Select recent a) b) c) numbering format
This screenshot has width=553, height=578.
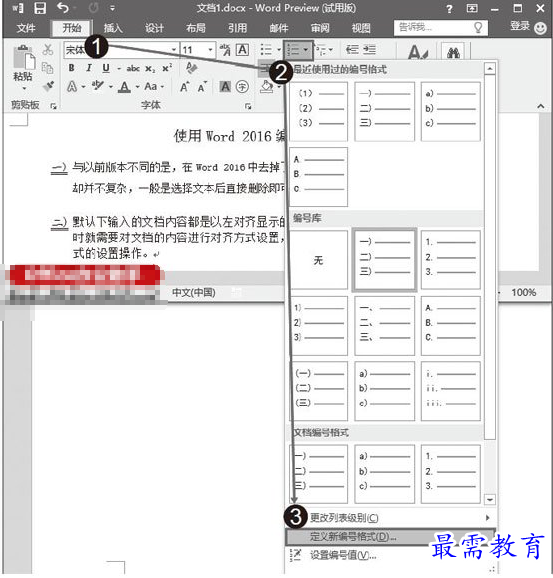tap(451, 111)
